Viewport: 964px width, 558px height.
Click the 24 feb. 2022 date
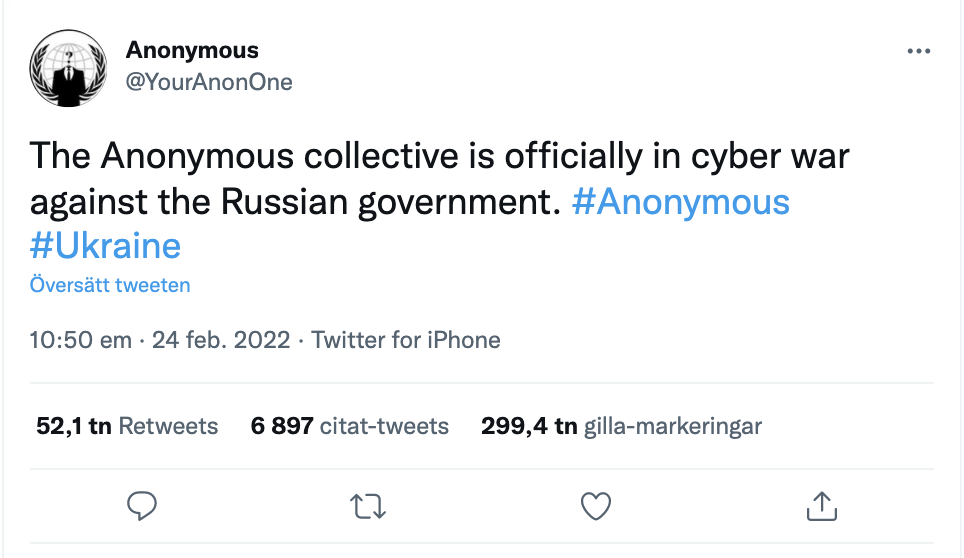(221, 340)
